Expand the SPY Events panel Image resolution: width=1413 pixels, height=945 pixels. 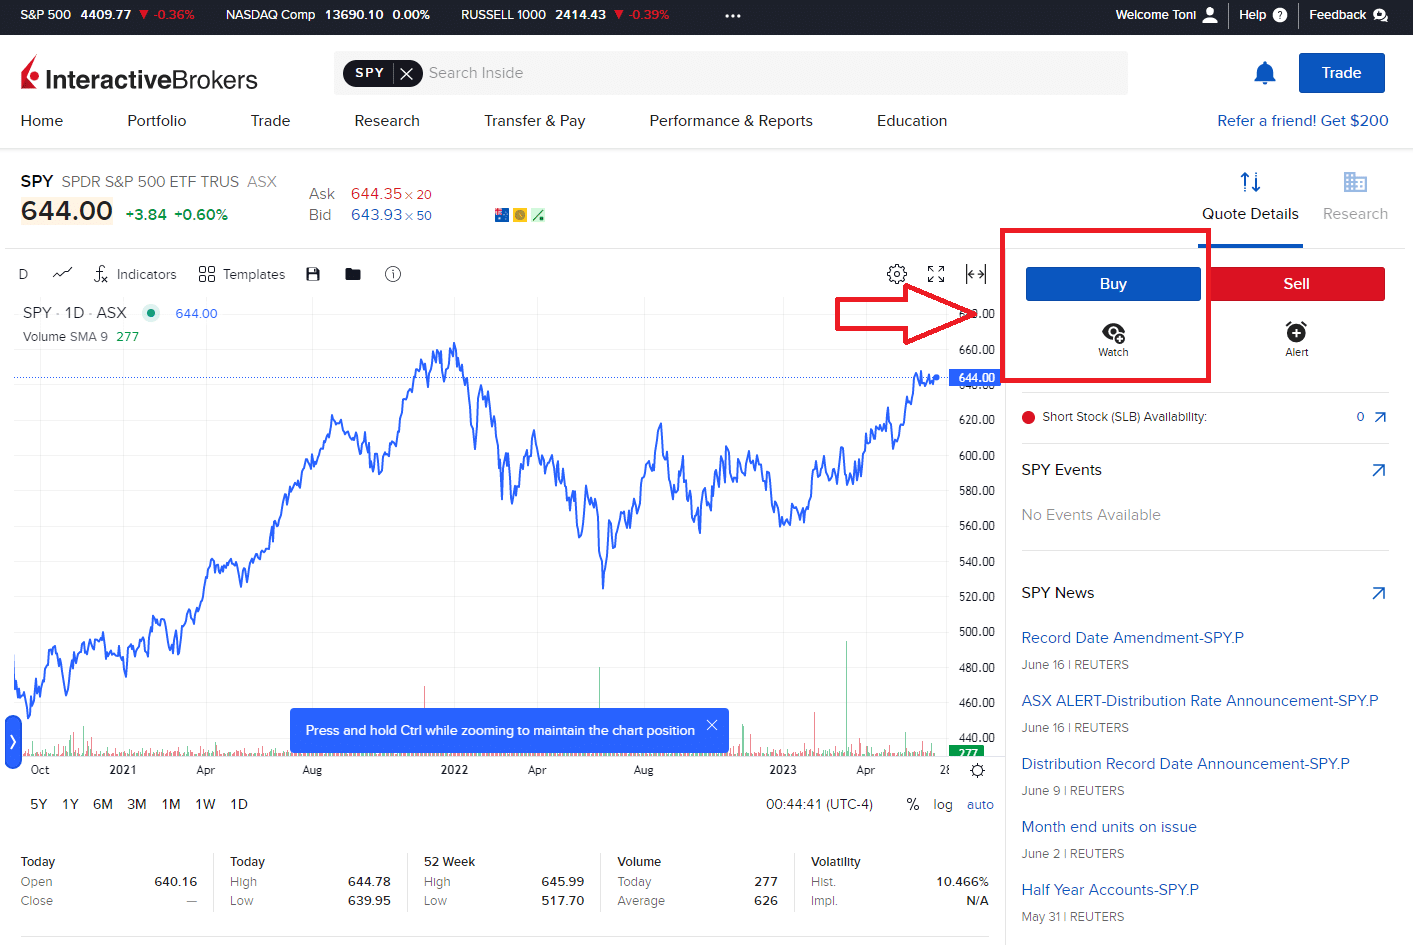click(x=1379, y=470)
